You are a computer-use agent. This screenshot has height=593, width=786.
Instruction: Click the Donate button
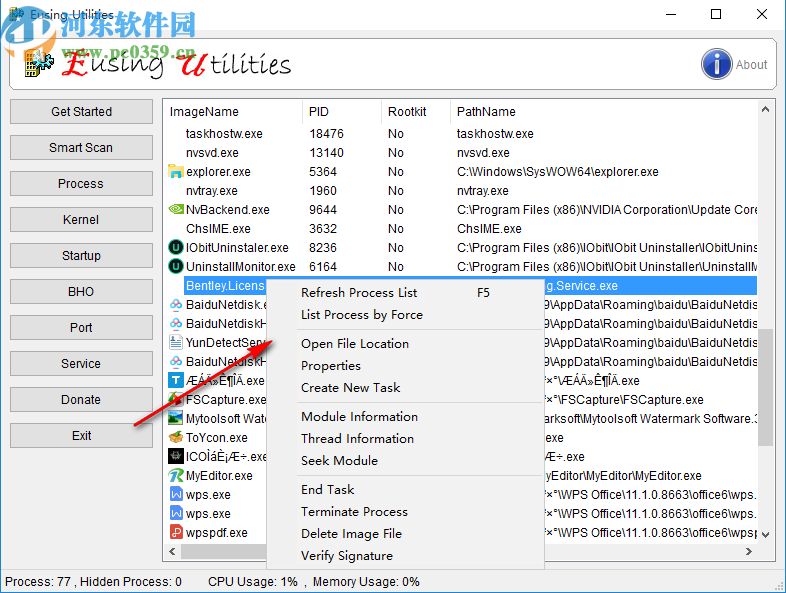(x=81, y=400)
